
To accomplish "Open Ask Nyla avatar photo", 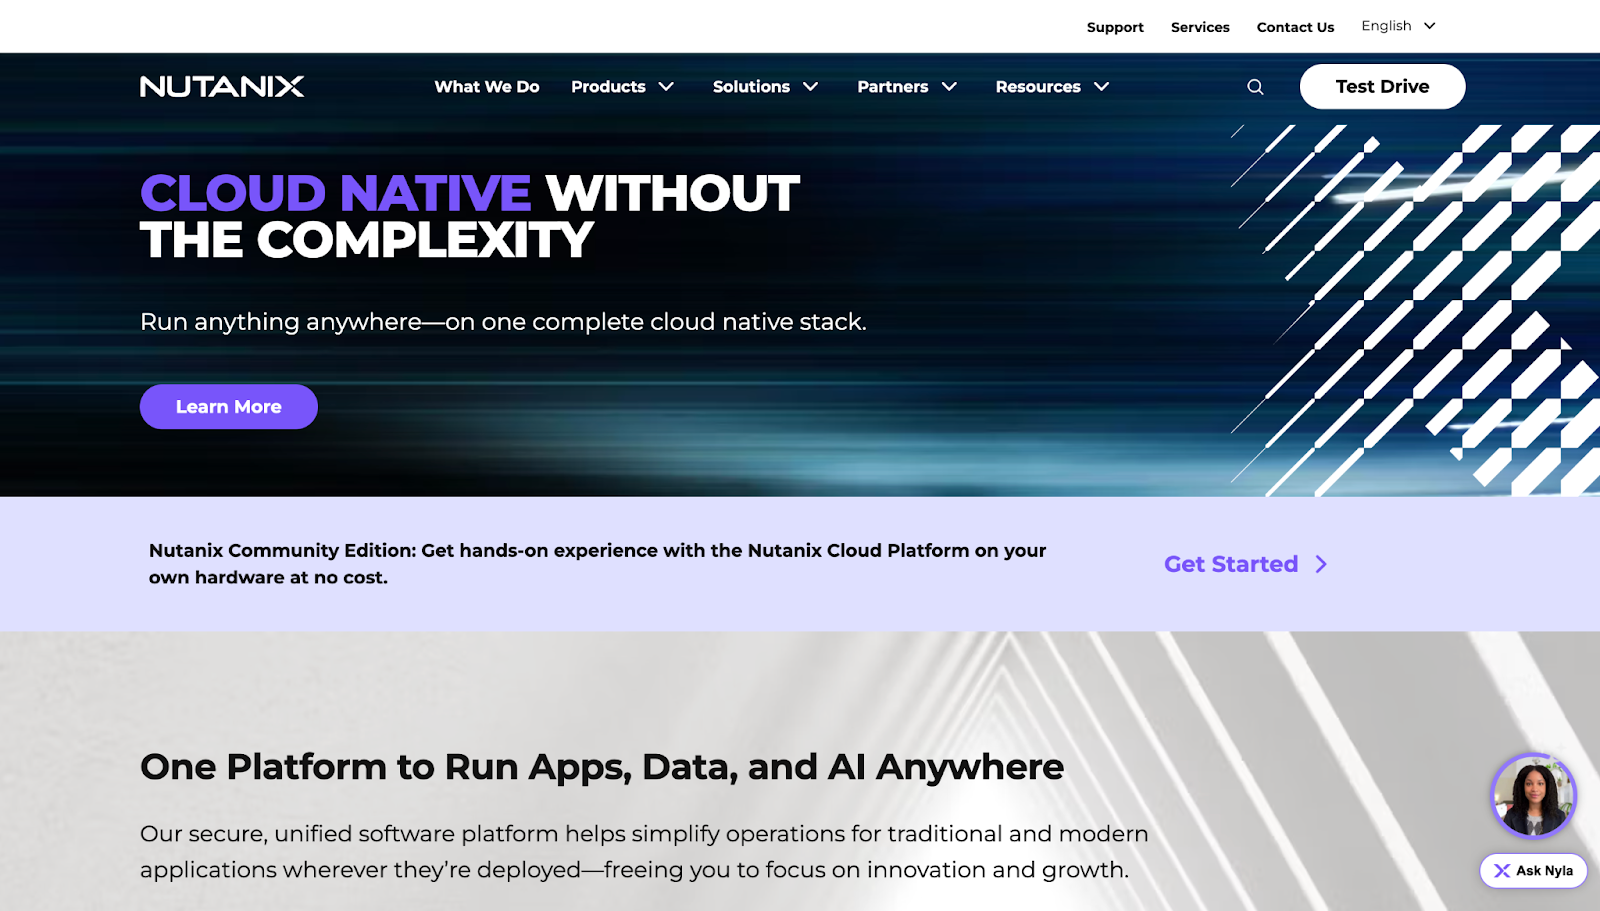I will [x=1533, y=796].
